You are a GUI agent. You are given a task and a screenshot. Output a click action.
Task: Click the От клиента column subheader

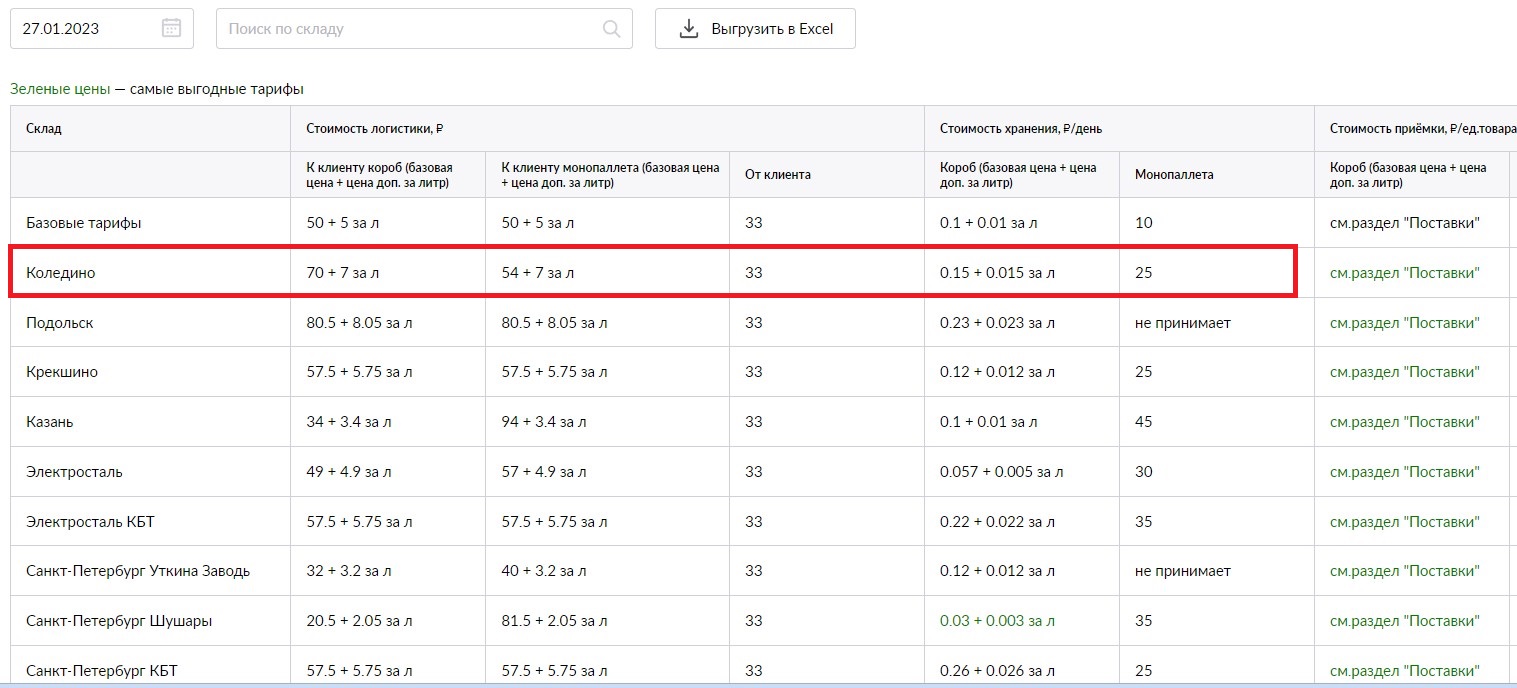click(777, 175)
